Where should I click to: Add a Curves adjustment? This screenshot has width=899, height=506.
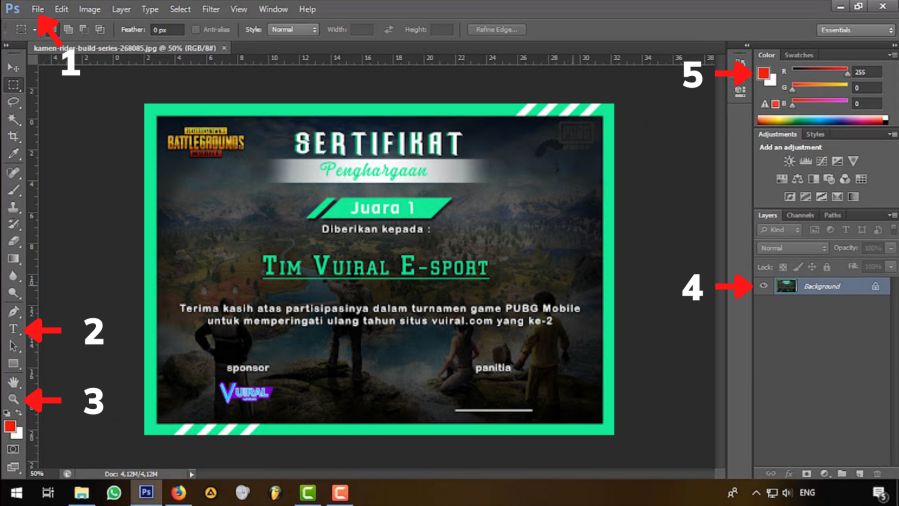[x=822, y=161]
